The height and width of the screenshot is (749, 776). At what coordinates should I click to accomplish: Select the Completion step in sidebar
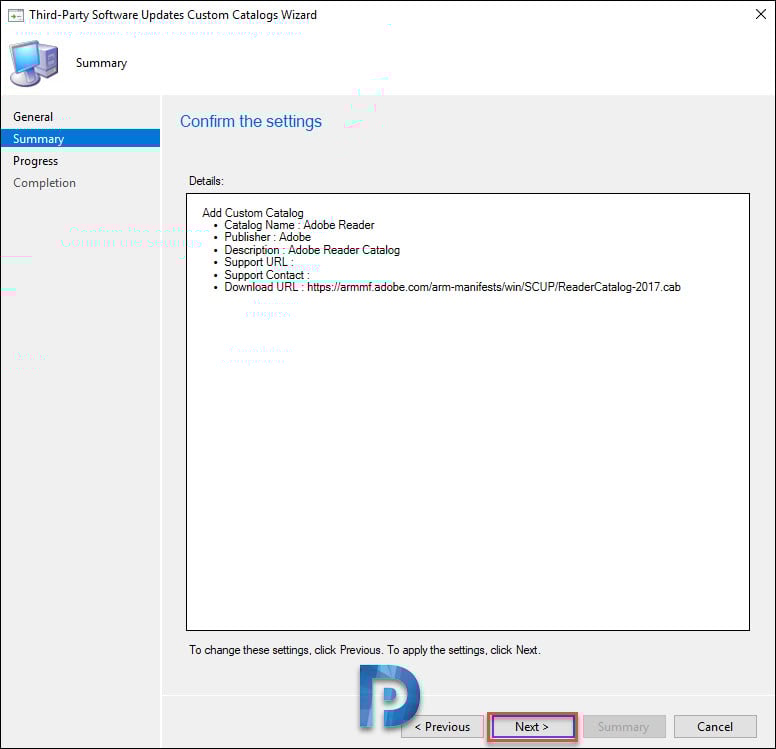(45, 183)
